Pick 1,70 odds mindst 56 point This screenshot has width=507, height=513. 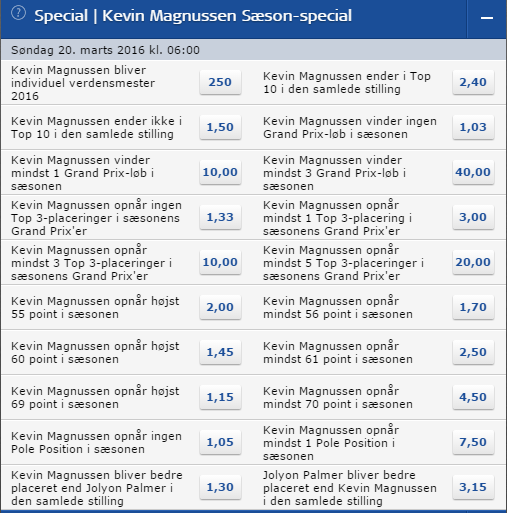473,307
